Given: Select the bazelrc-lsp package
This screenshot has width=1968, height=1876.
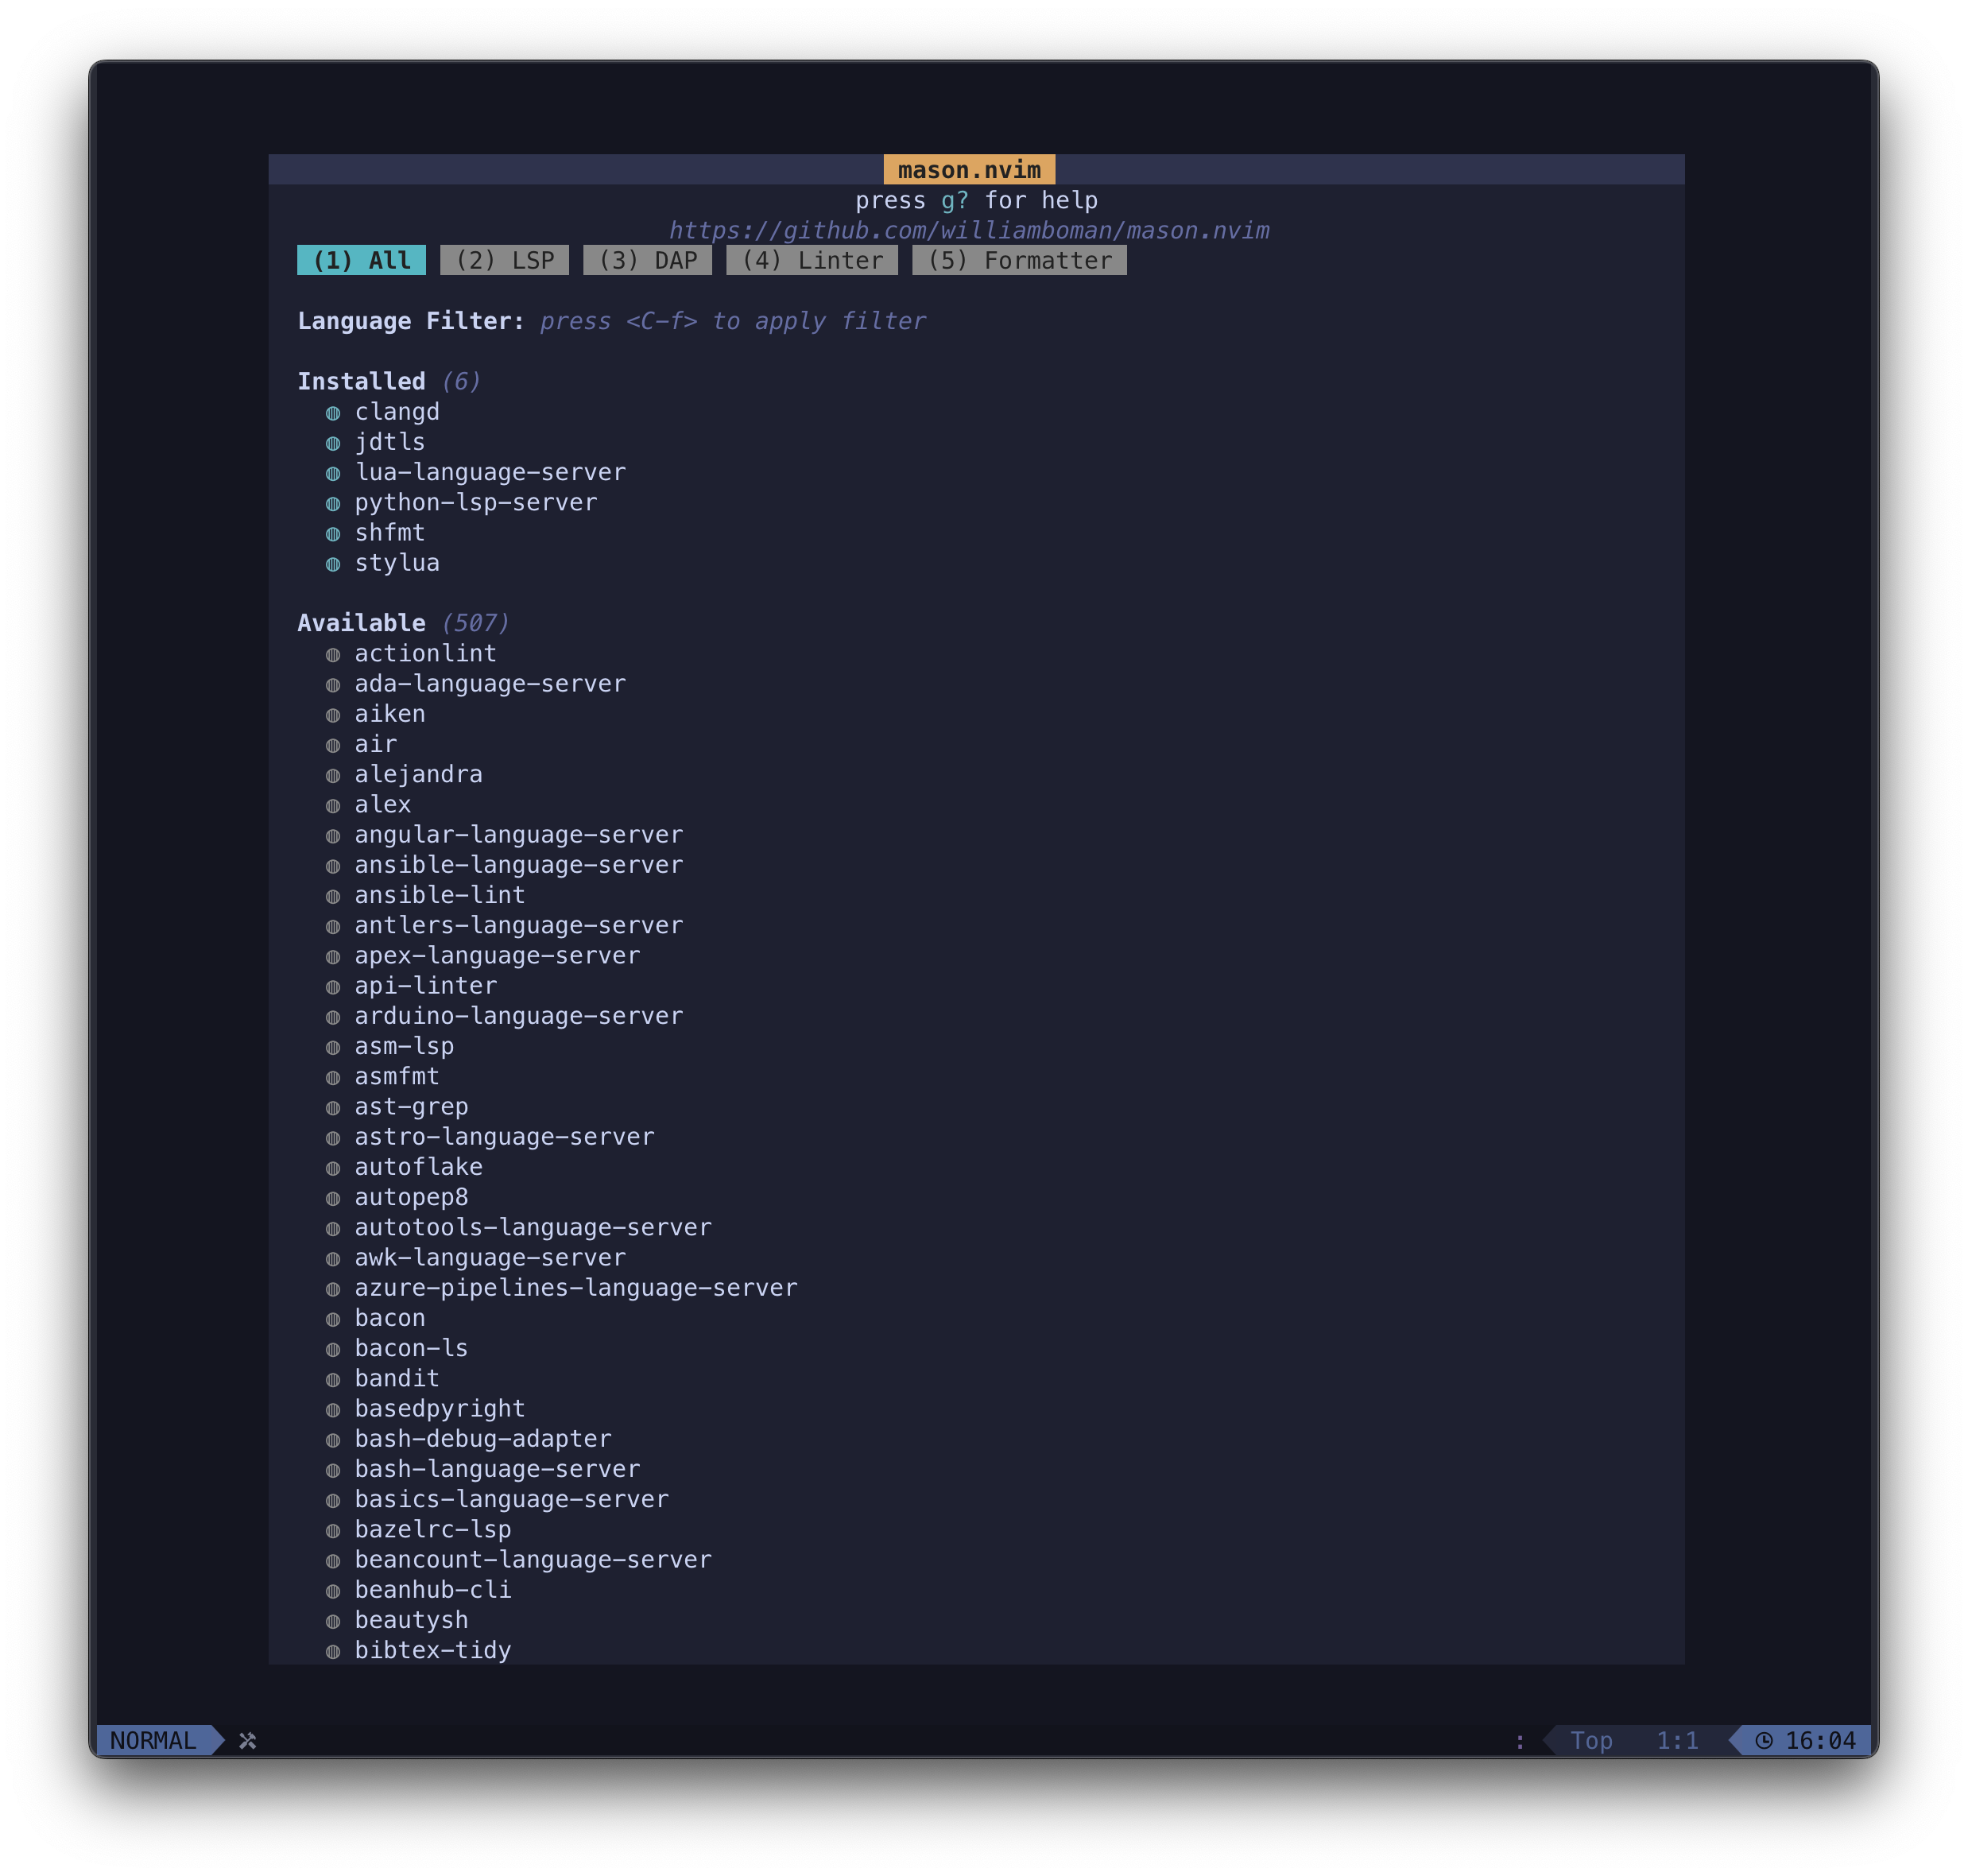Looking at the screenshot, I should coord(433,1529).
